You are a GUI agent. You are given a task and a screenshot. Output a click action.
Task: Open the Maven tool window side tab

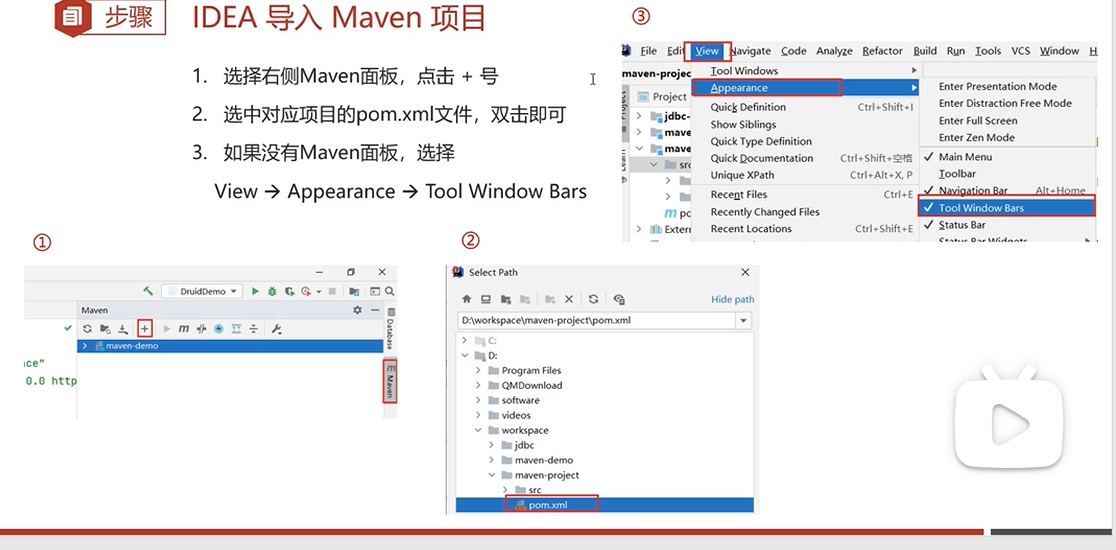point(390,381)
